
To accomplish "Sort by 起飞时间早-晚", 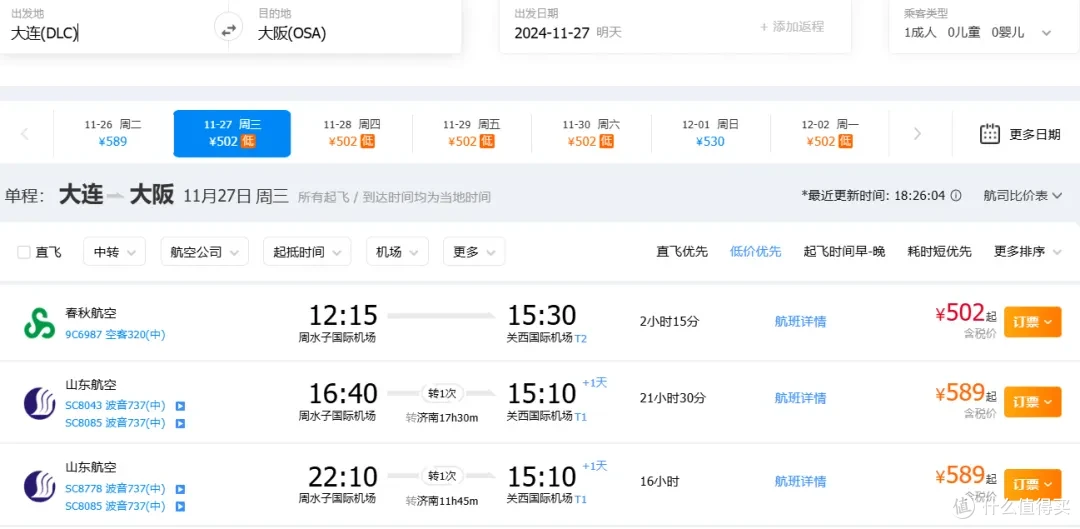I will (x=844, y=251).
